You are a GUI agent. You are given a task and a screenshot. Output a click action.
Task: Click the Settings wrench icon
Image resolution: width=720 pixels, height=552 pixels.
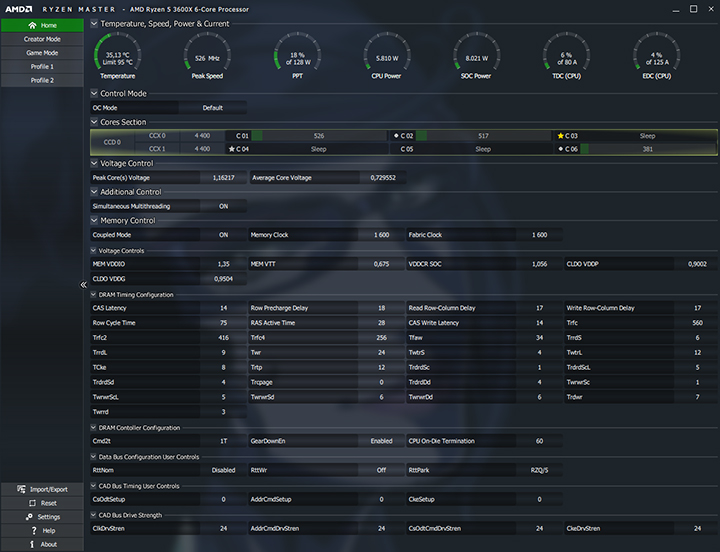coord(29,517)
